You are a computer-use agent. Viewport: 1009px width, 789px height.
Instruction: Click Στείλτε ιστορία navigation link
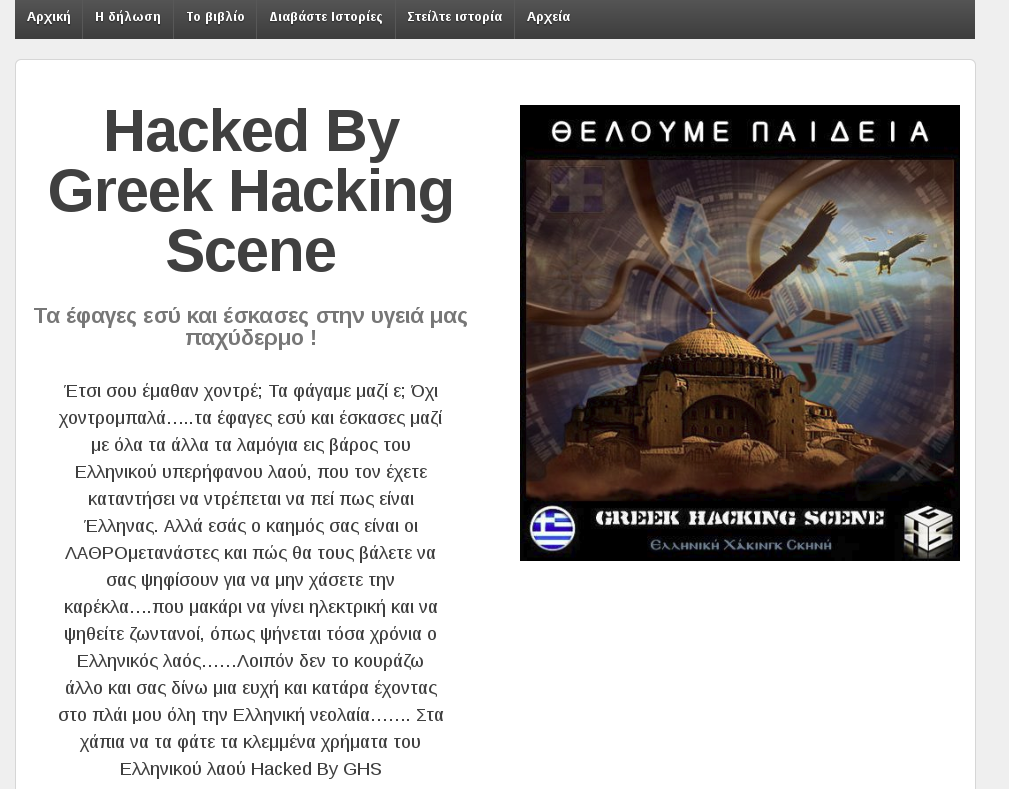point(455,17)
